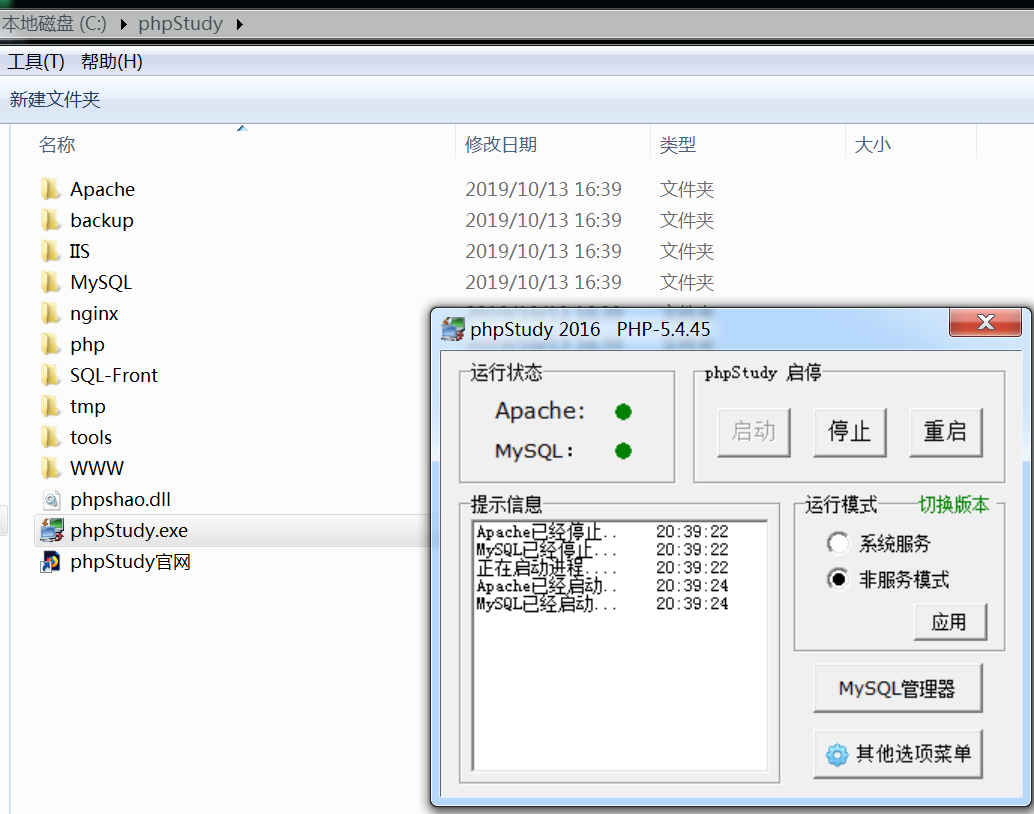Click the phpStudy官网 shortcut icon

[x=50, y=562]
